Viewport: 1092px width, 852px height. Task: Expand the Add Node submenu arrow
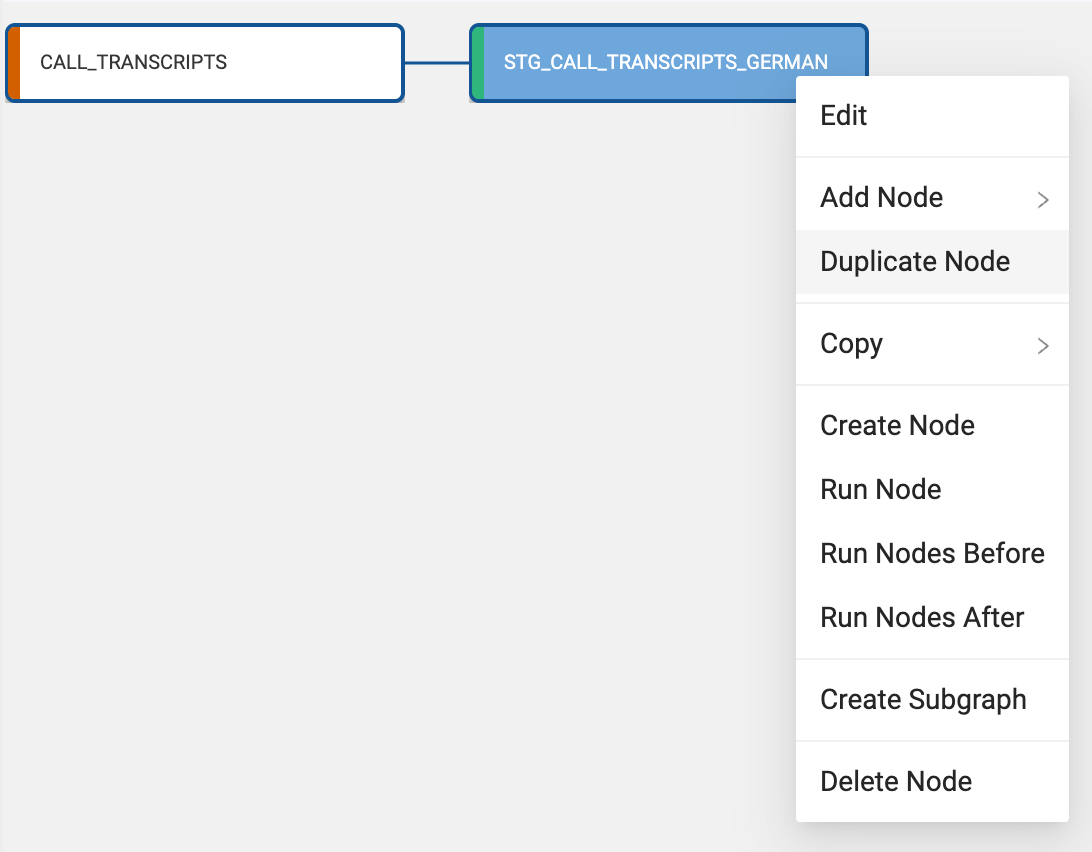point(1043,199)
